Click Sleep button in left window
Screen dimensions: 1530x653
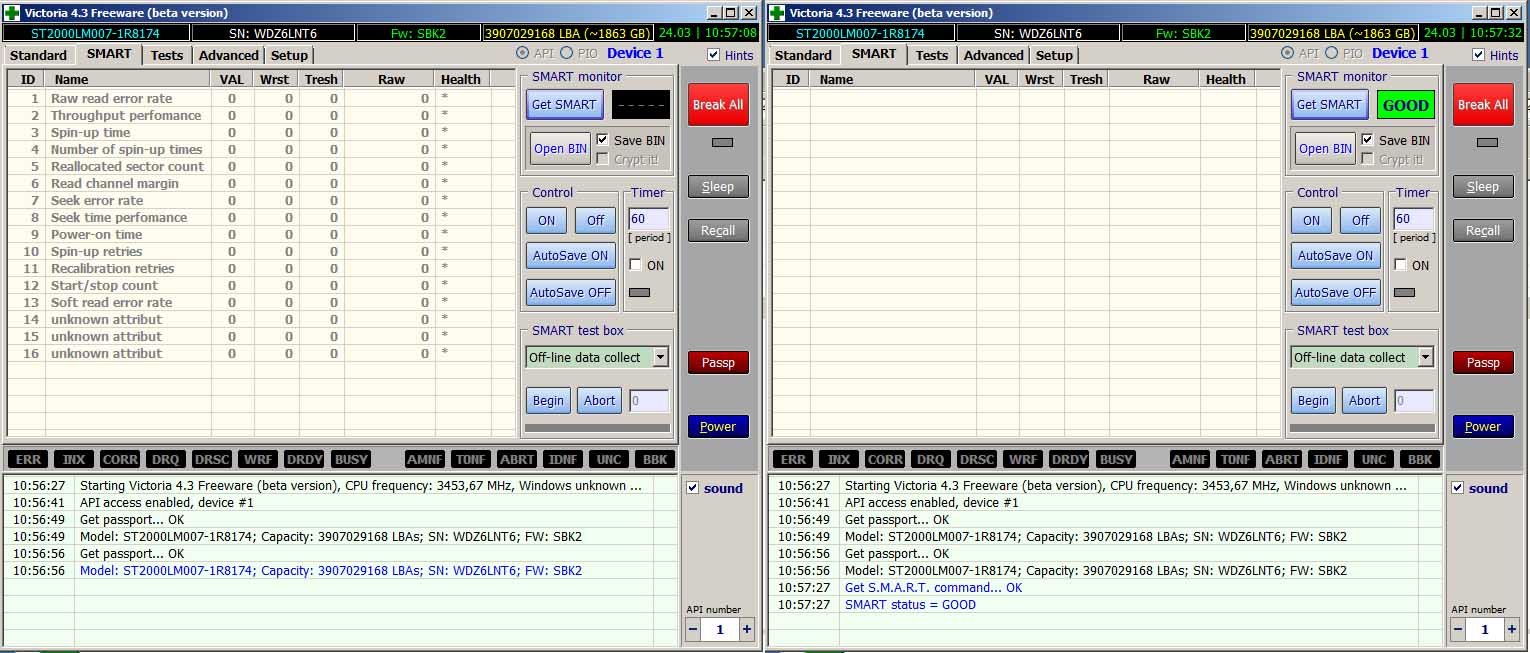click(x=717, y=186)
